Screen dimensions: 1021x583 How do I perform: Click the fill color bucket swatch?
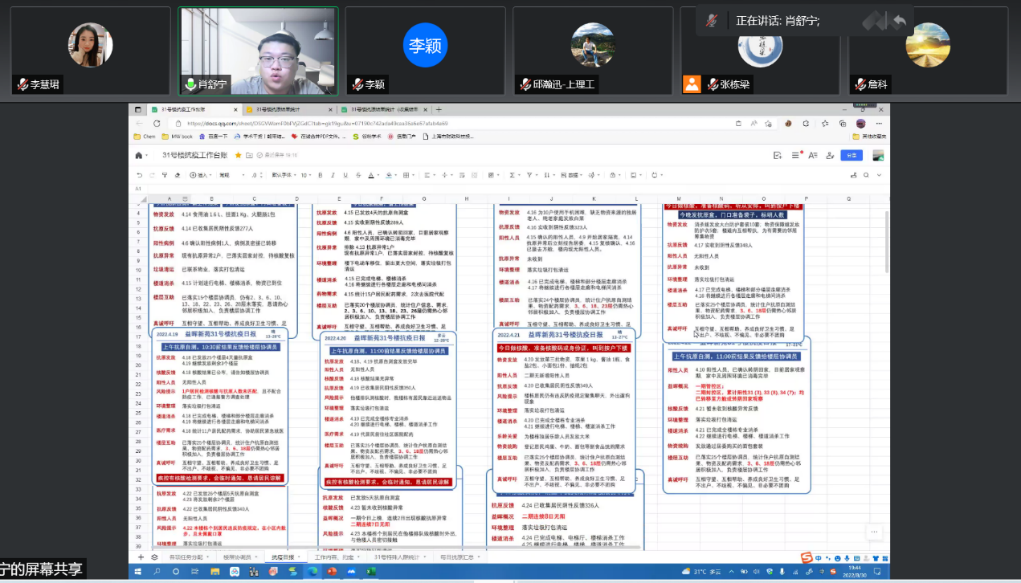pos(388,175)
